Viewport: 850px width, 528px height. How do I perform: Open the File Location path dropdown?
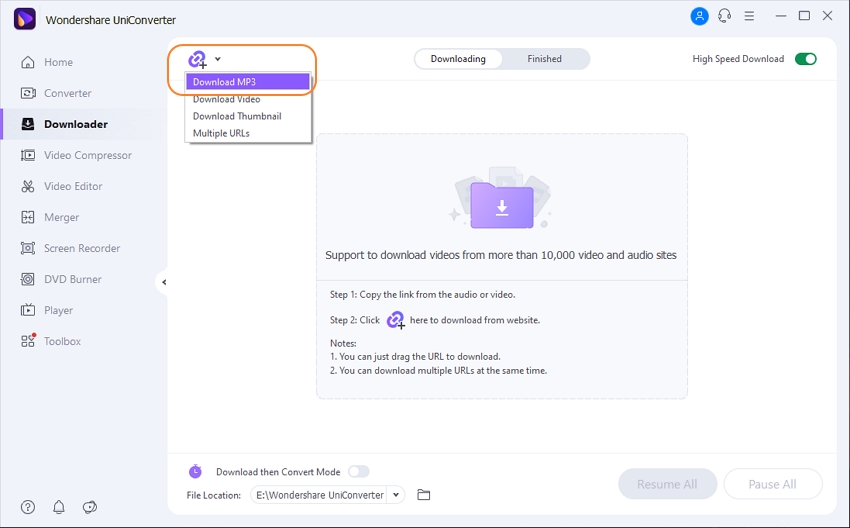click(x=397, y=495)
